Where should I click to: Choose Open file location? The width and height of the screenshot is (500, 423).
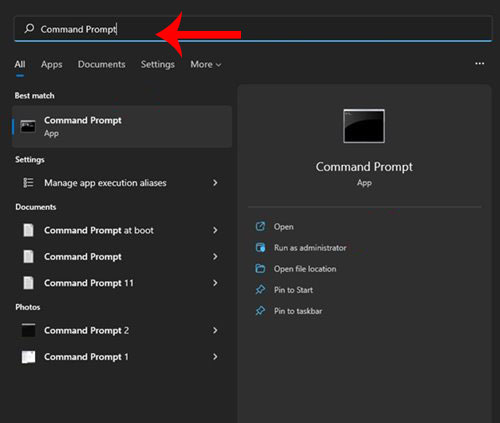coord(305,269)
